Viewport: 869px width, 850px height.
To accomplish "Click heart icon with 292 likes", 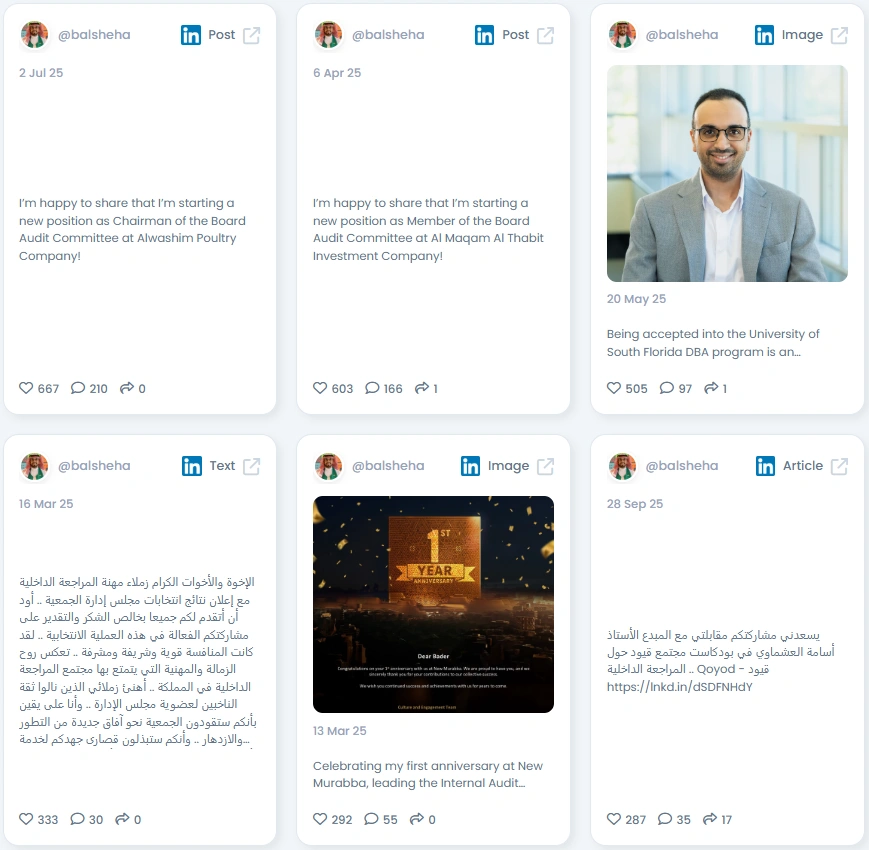I will click(320, 818).
